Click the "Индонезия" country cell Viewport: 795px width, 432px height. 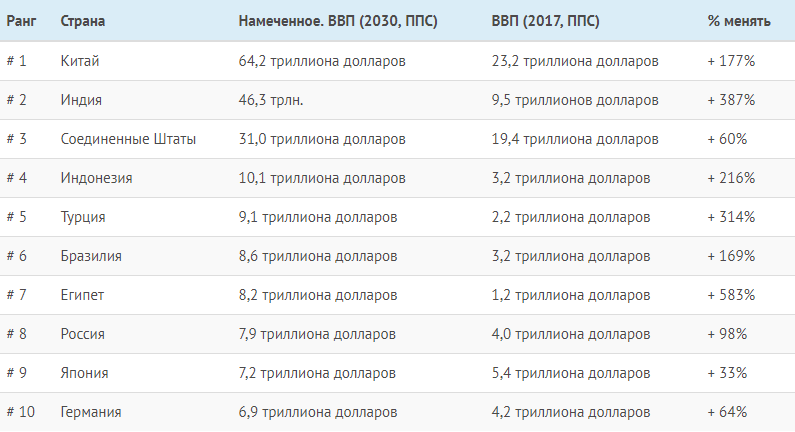click(x=96, y=178)
